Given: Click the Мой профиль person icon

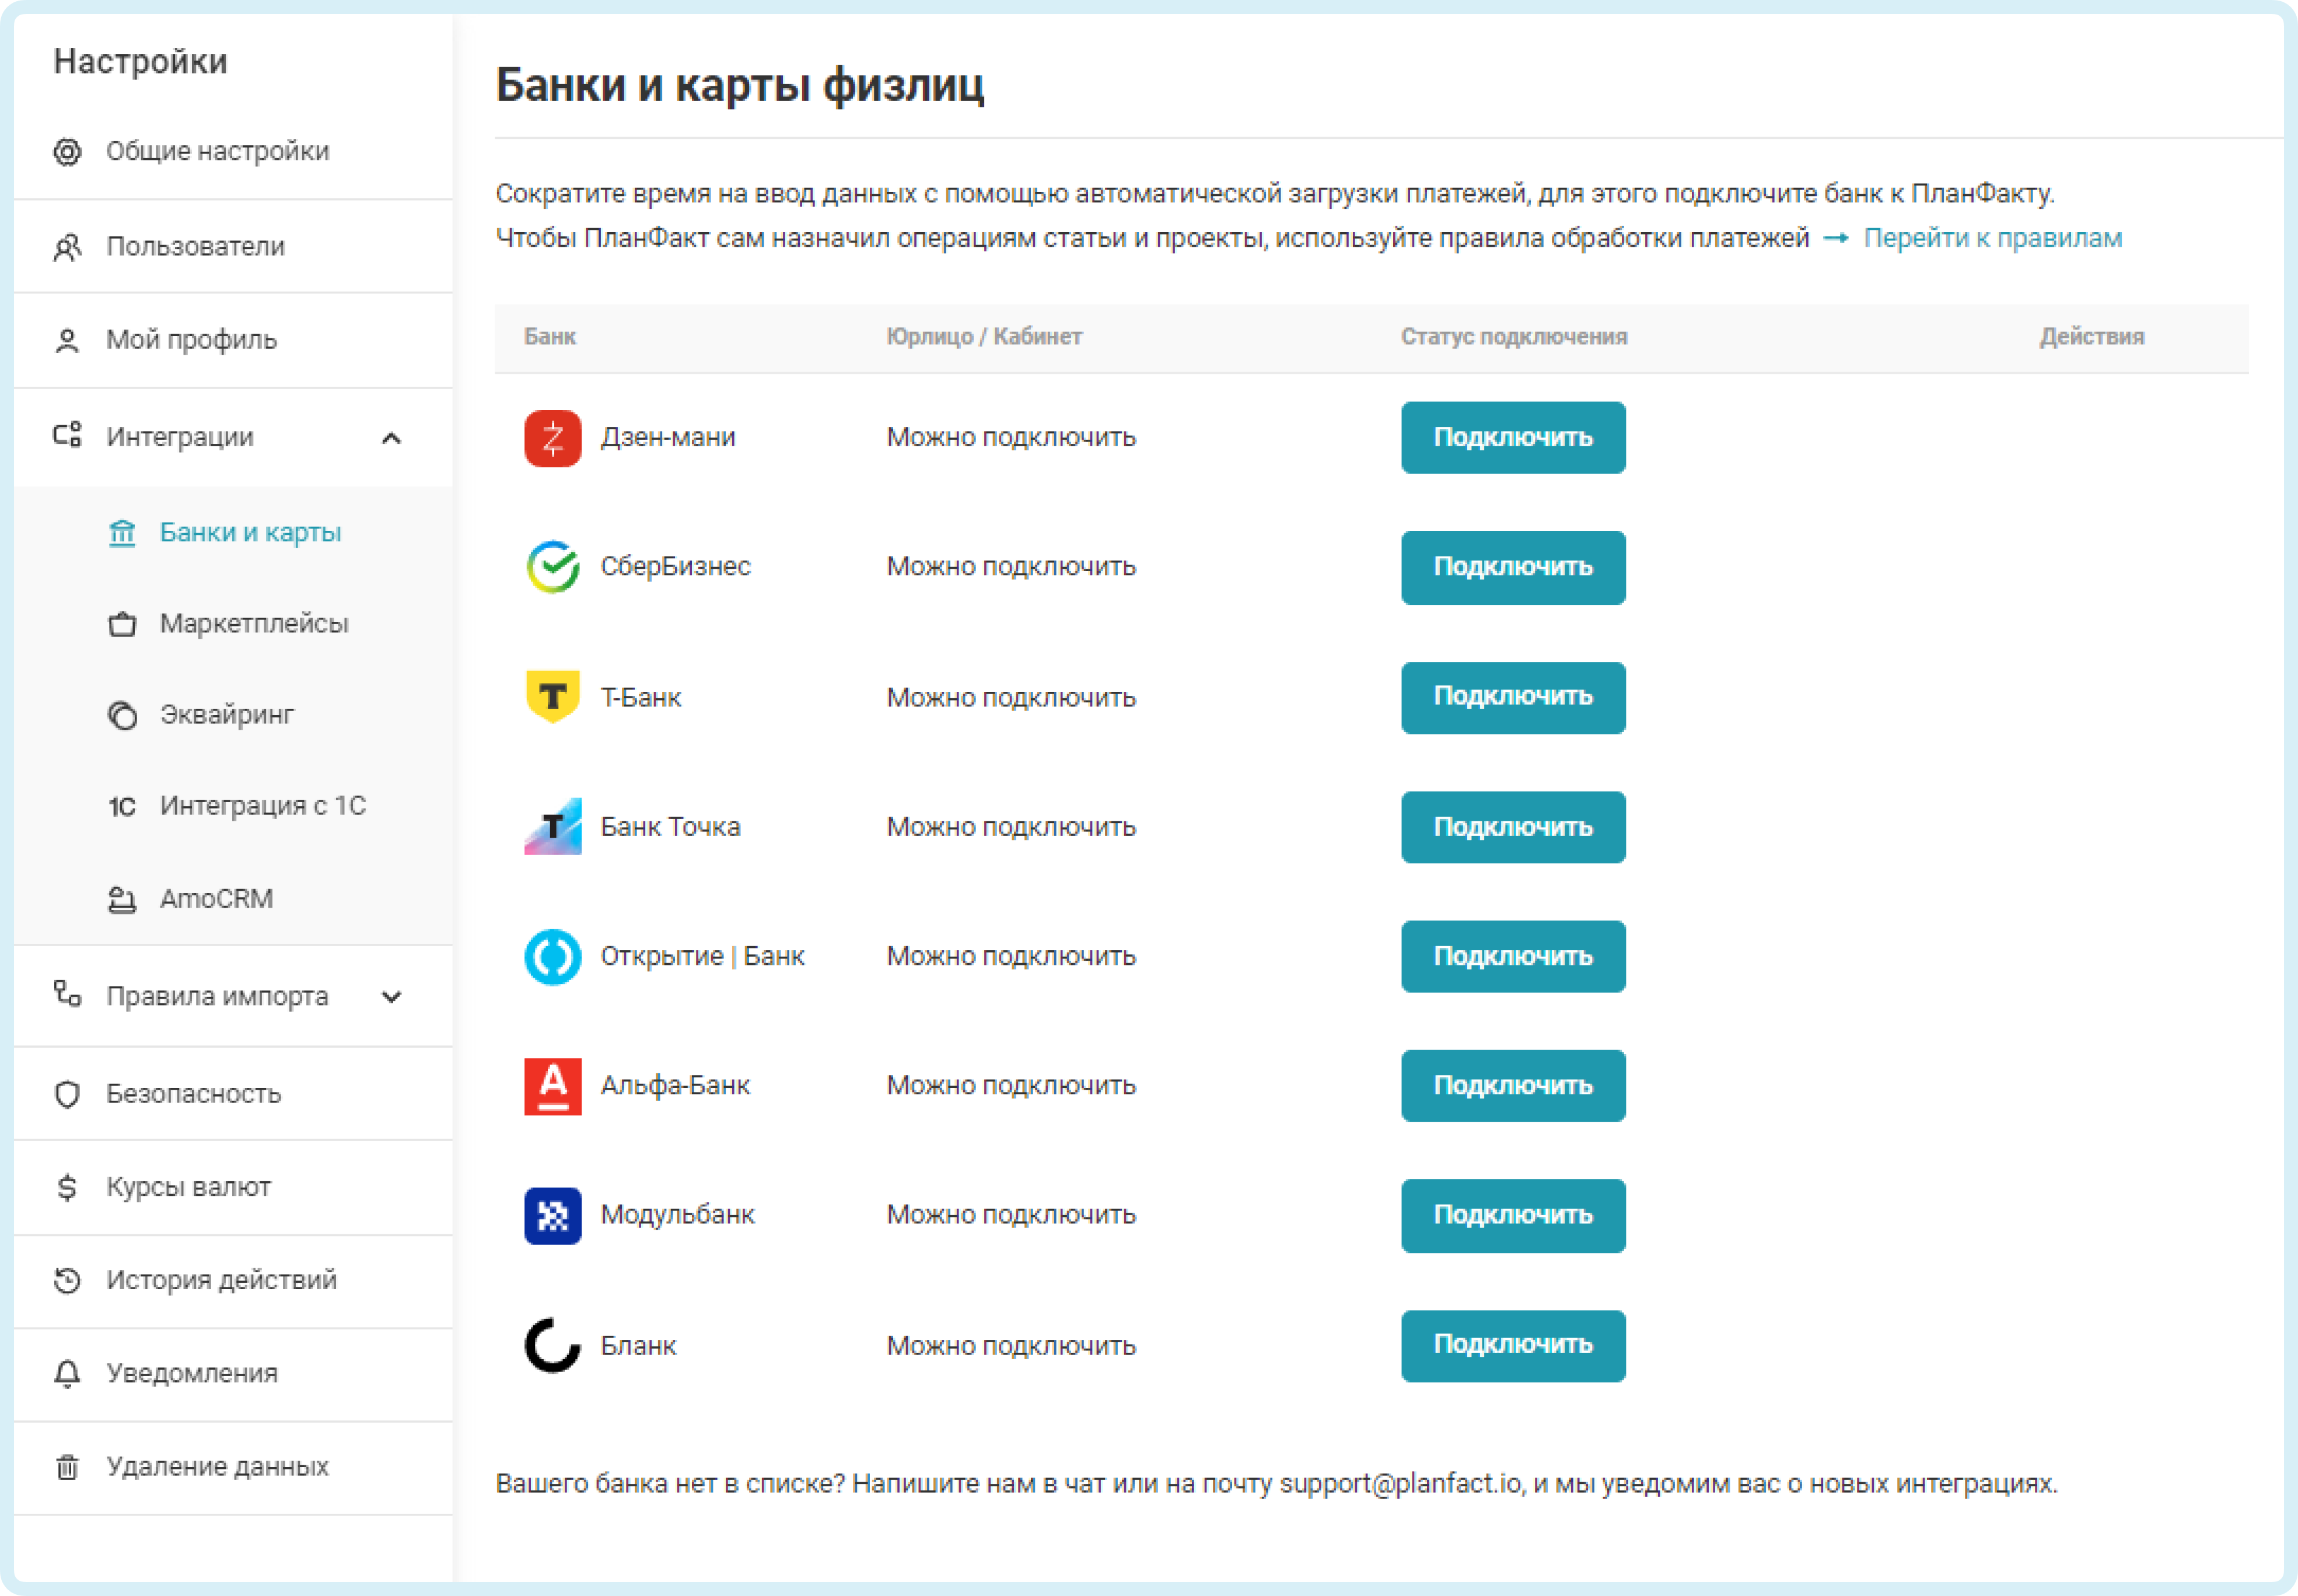Looking at the screenshot, I should point(67,340).
